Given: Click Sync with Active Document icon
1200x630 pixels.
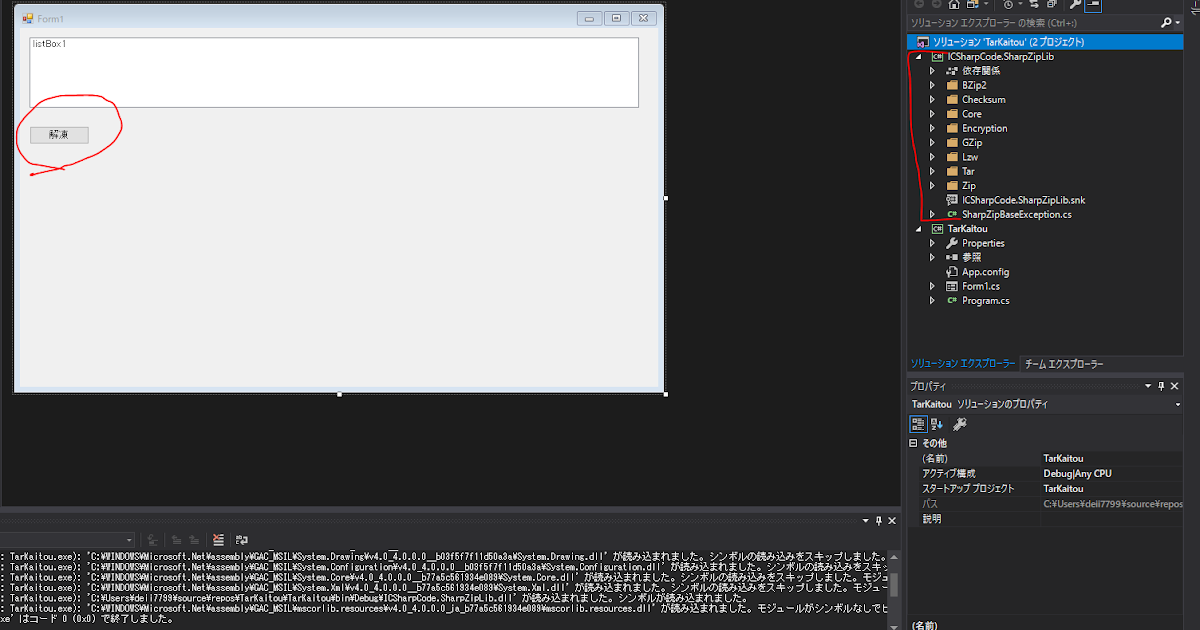Looking at the screenshot, I should (1035, 5).
